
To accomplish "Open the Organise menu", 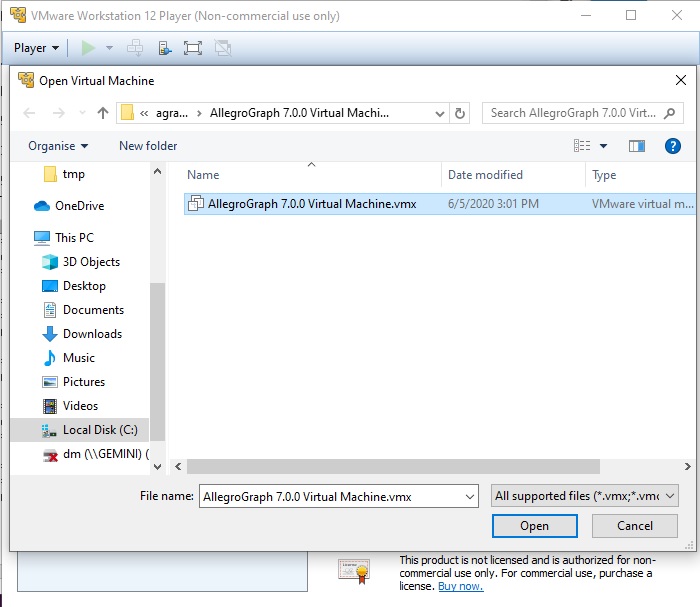I will tap(58, 146).
